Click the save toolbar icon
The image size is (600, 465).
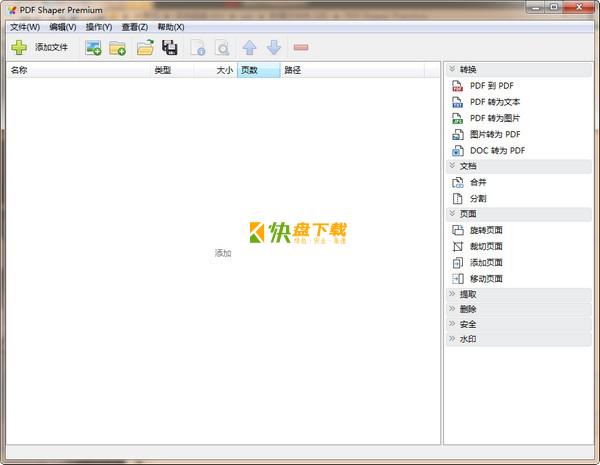point(170,47)
